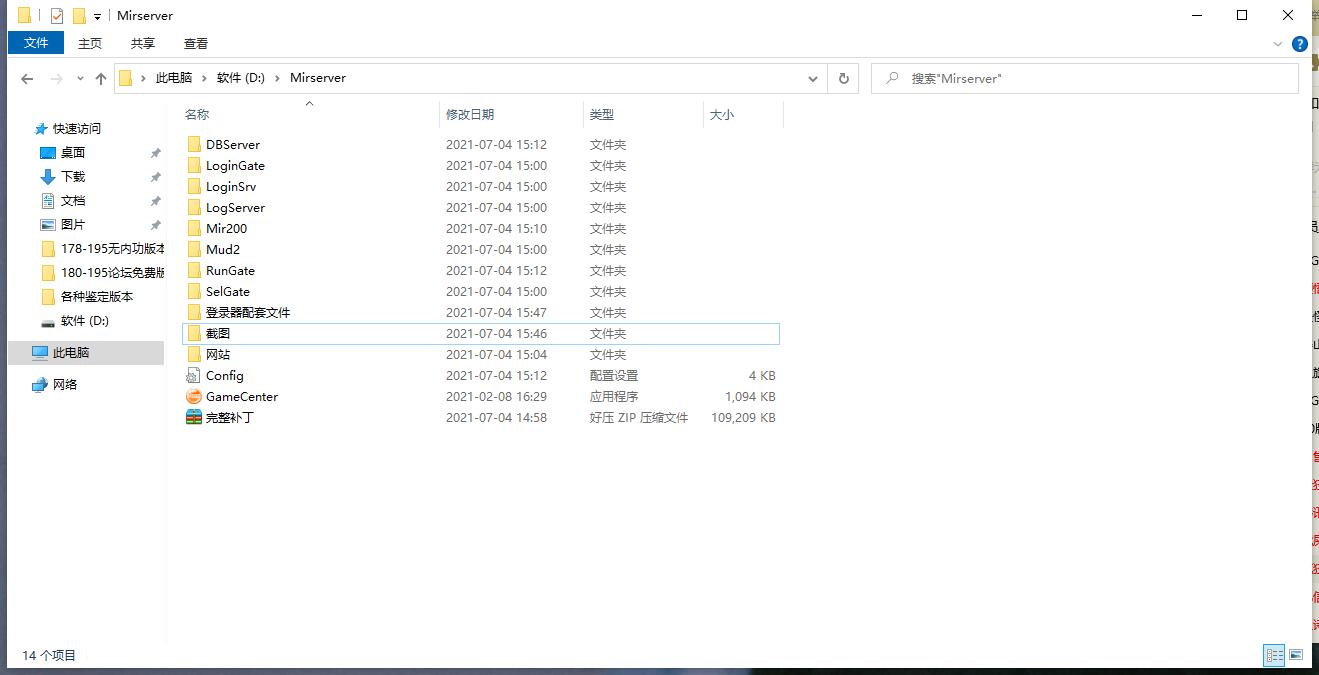Sort by the 修改日期 column header

[470, 115]
